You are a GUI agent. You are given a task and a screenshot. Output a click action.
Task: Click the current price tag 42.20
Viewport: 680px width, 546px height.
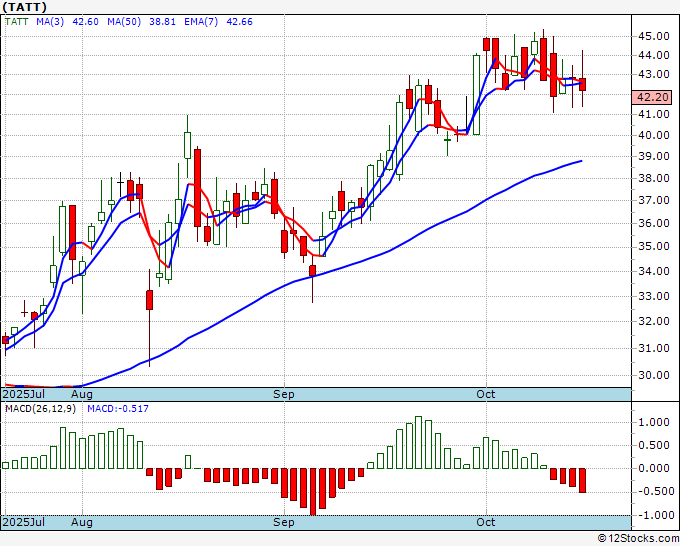[x=652, y=97]
